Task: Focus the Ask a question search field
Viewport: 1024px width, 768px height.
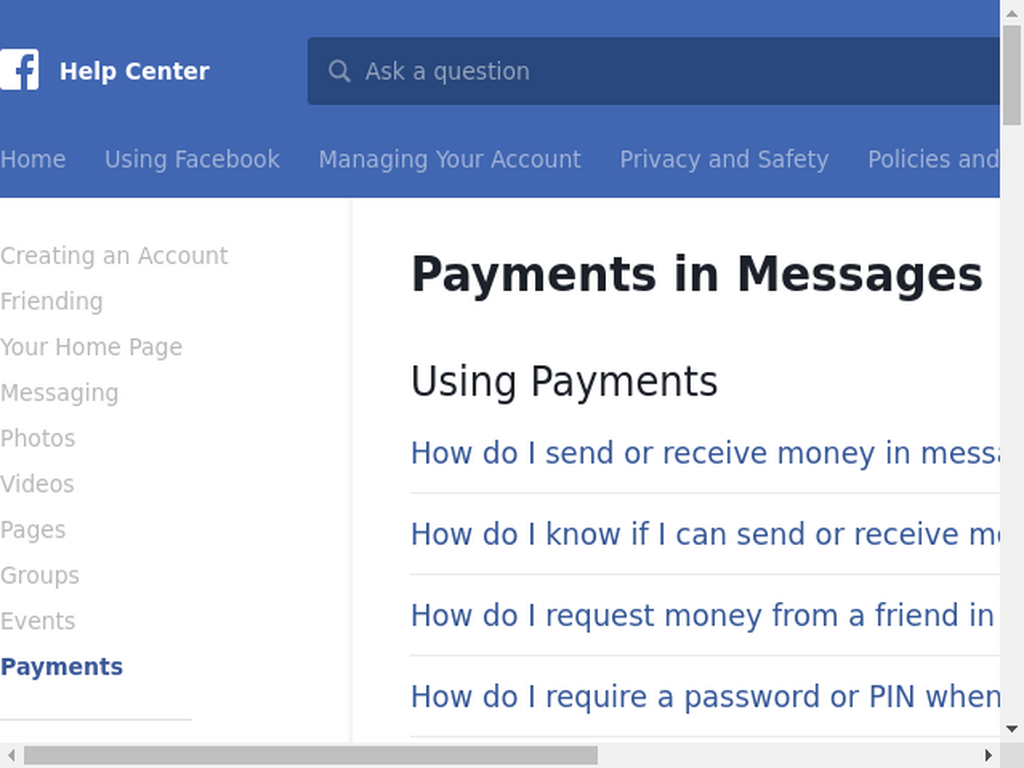Action: pos(654,71)
